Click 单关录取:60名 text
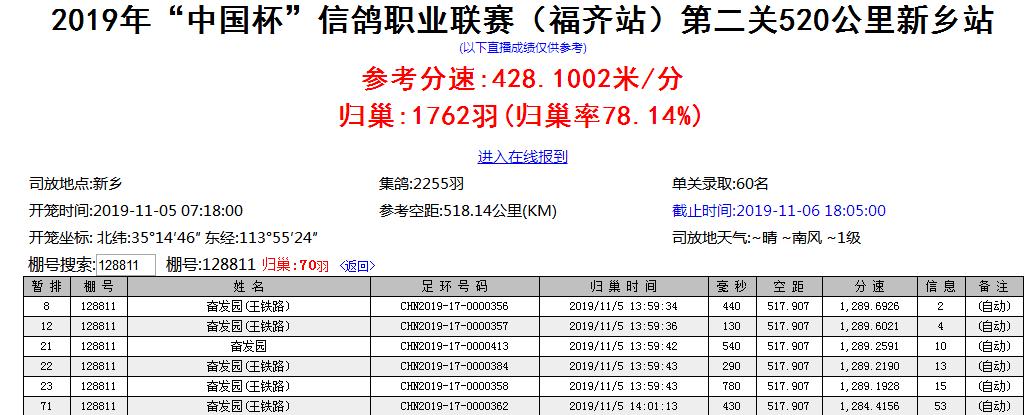This screenshot has height=415, width=1032. click(x=720, y=184)
